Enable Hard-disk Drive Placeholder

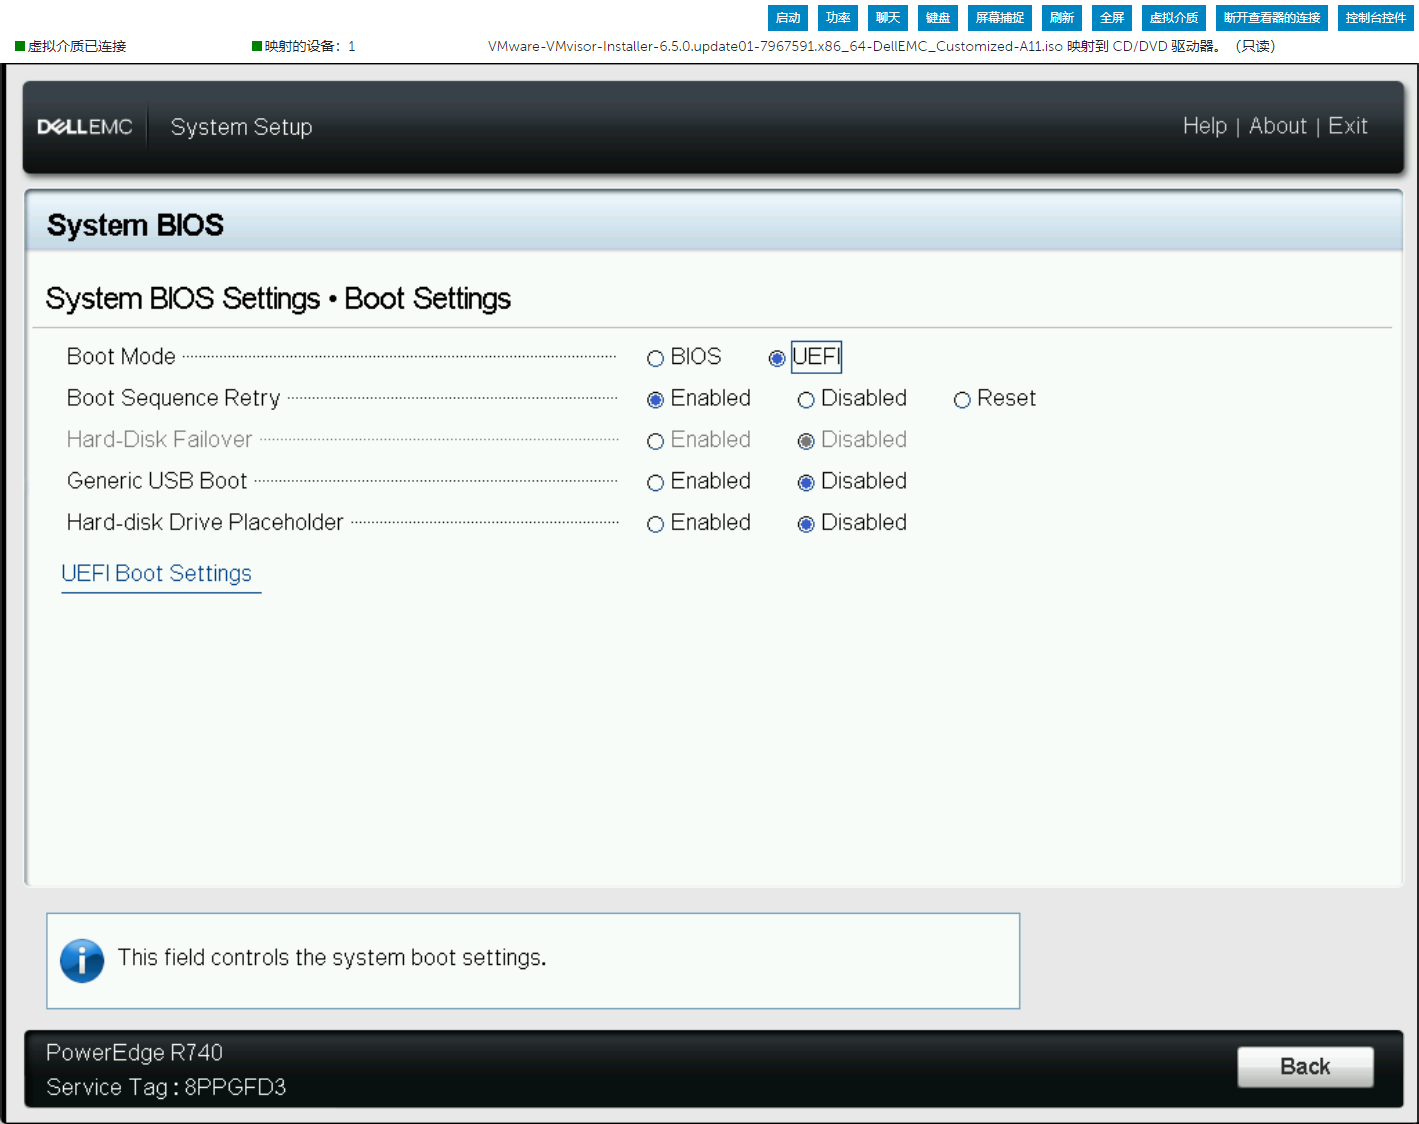655,524
